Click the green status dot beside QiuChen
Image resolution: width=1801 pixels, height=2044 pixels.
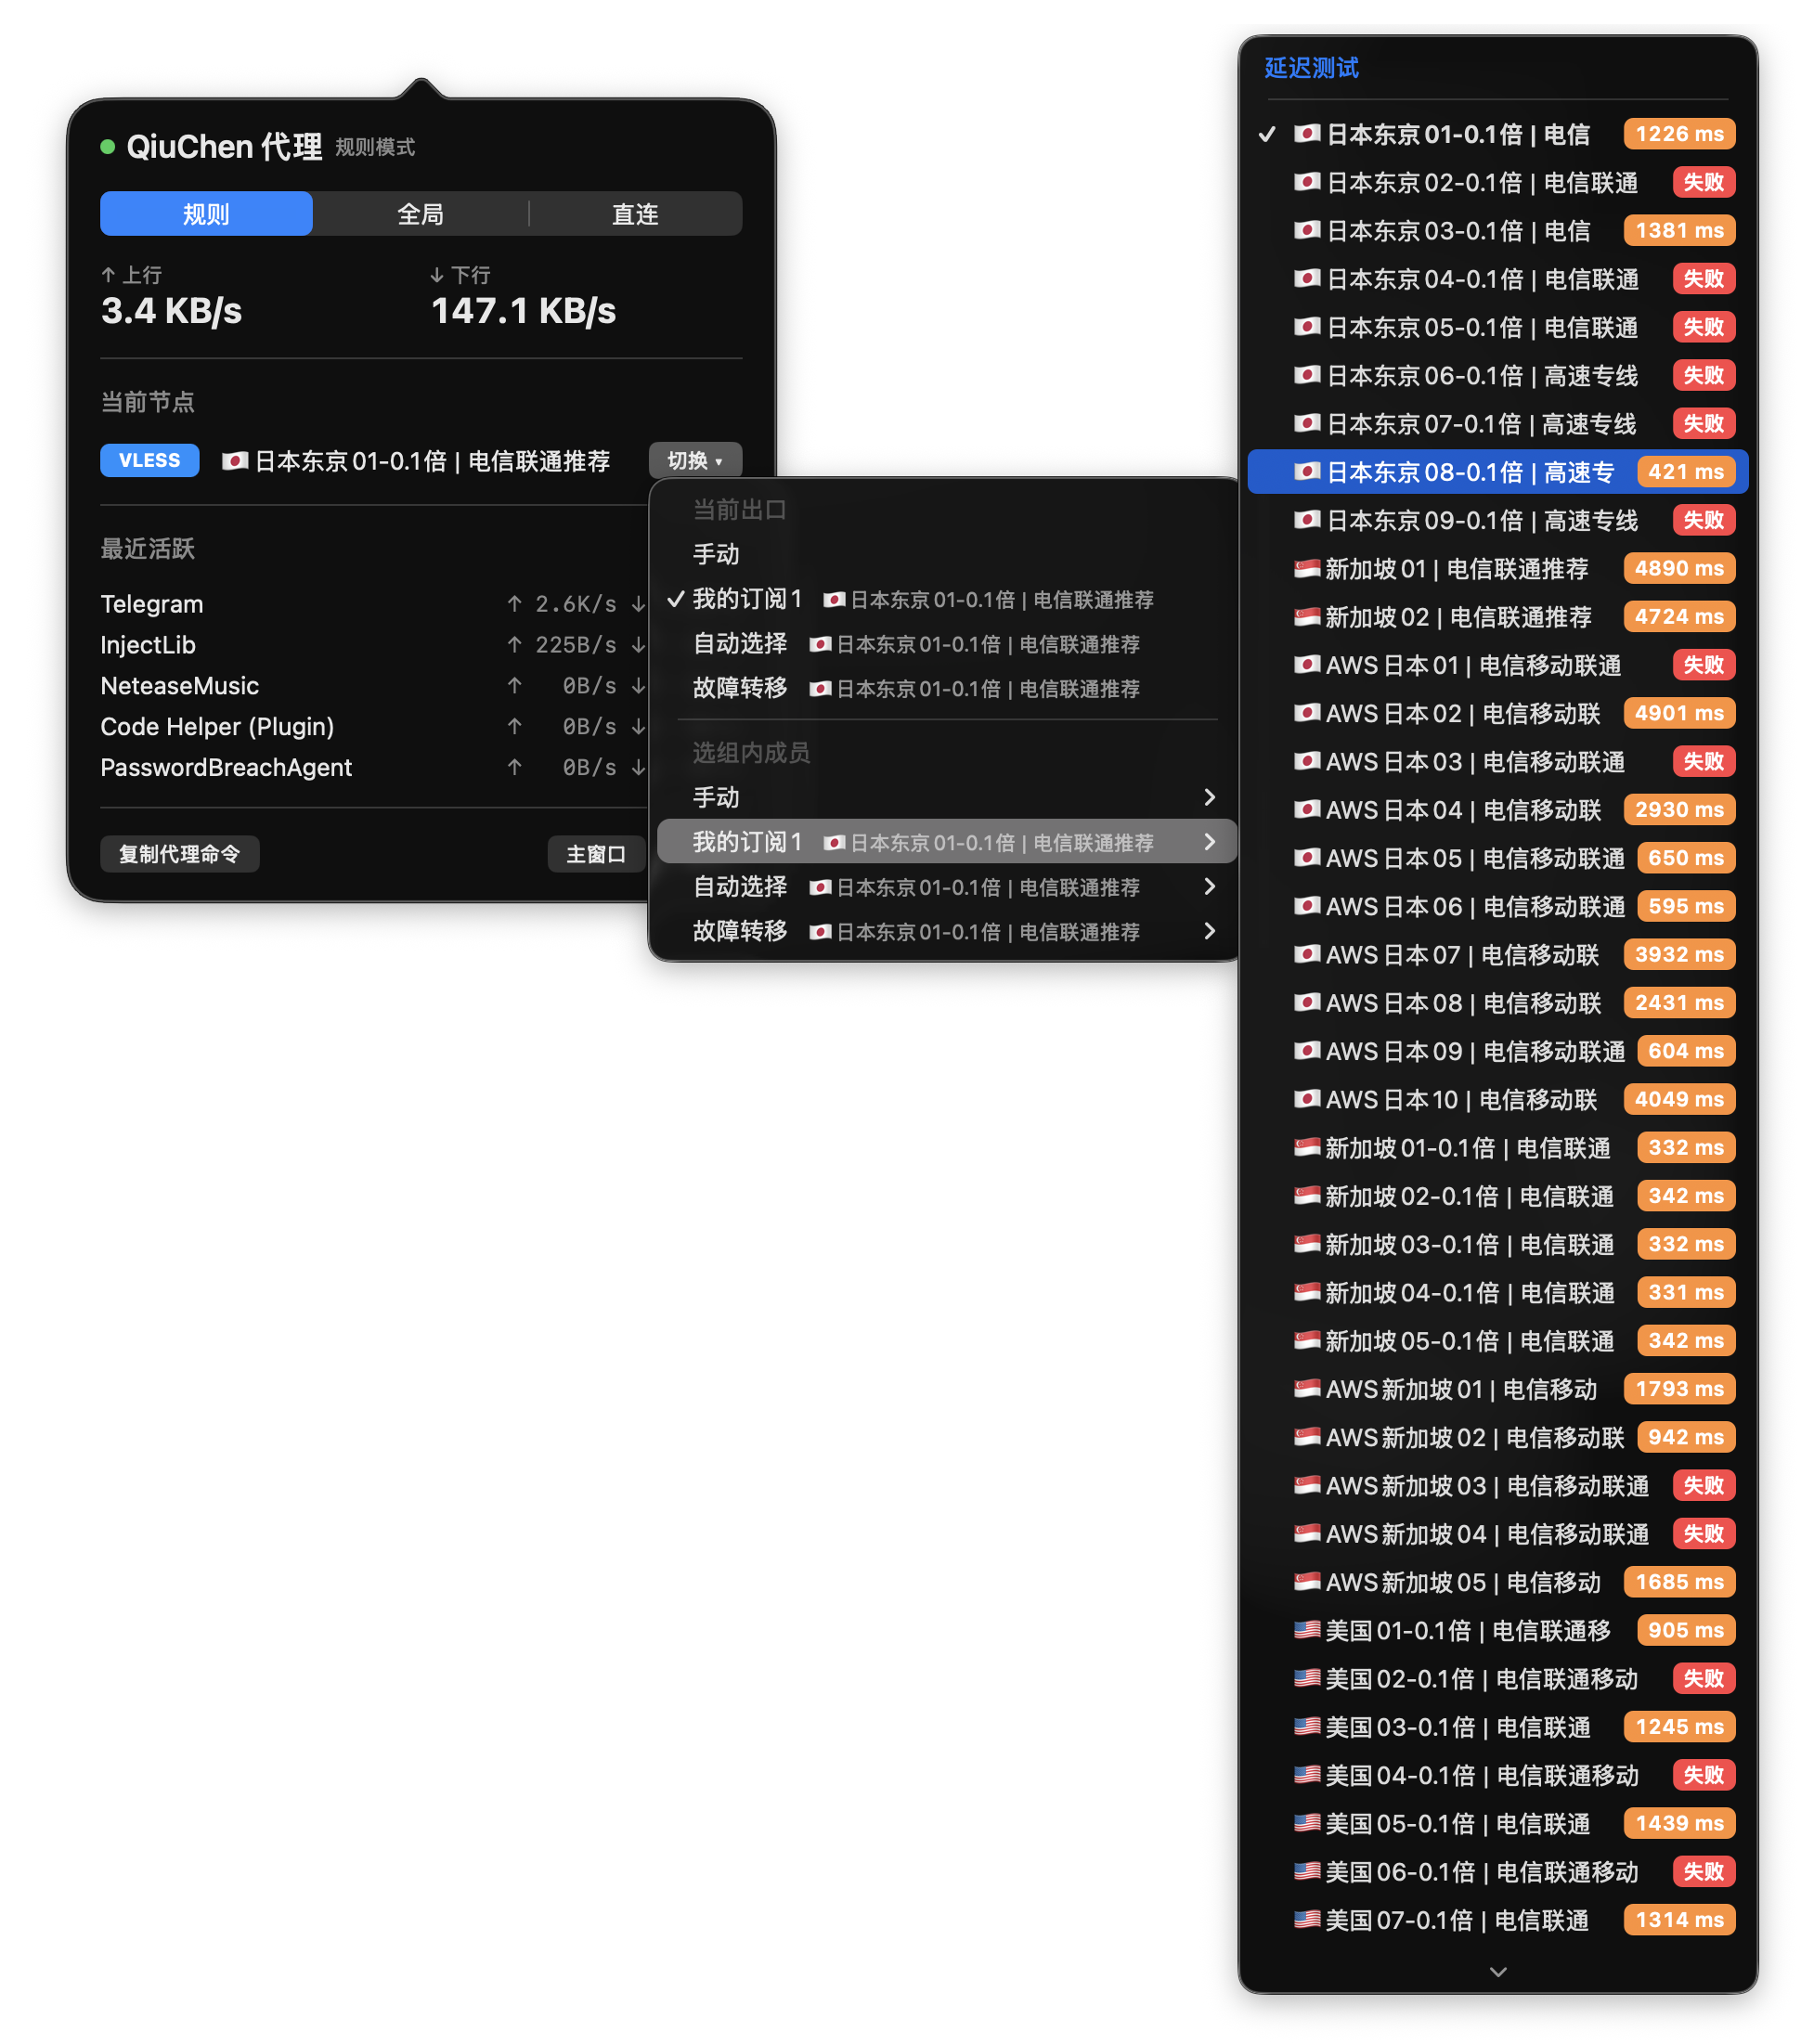click(x=108, y=147)
